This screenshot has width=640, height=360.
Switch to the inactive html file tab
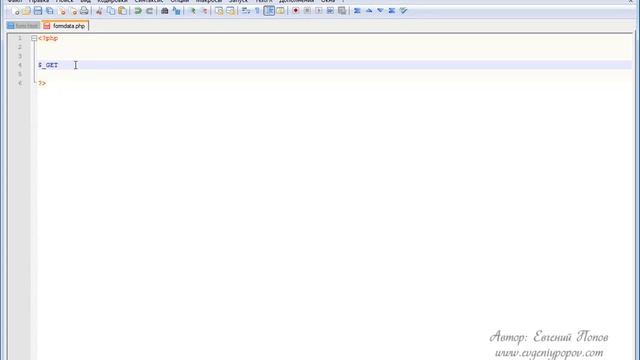click(23, 26)
